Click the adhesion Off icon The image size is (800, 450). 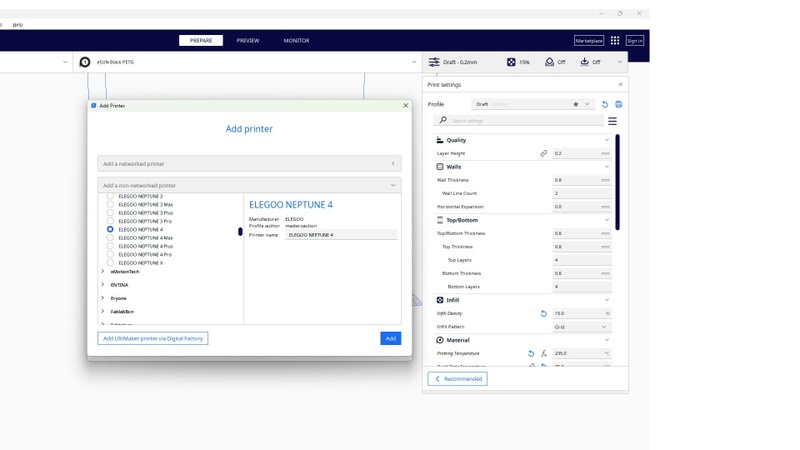584,62
